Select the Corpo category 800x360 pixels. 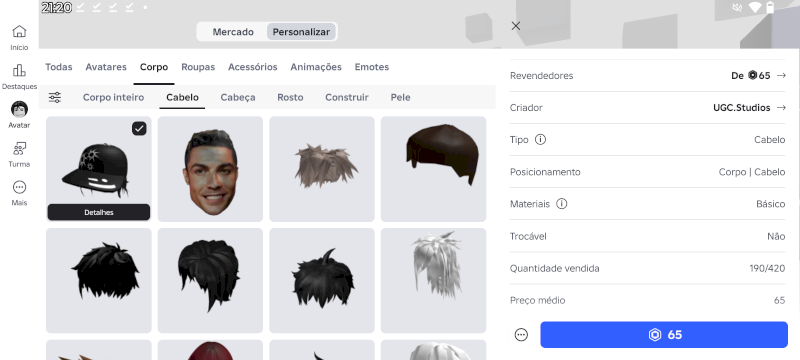point(154,67)
